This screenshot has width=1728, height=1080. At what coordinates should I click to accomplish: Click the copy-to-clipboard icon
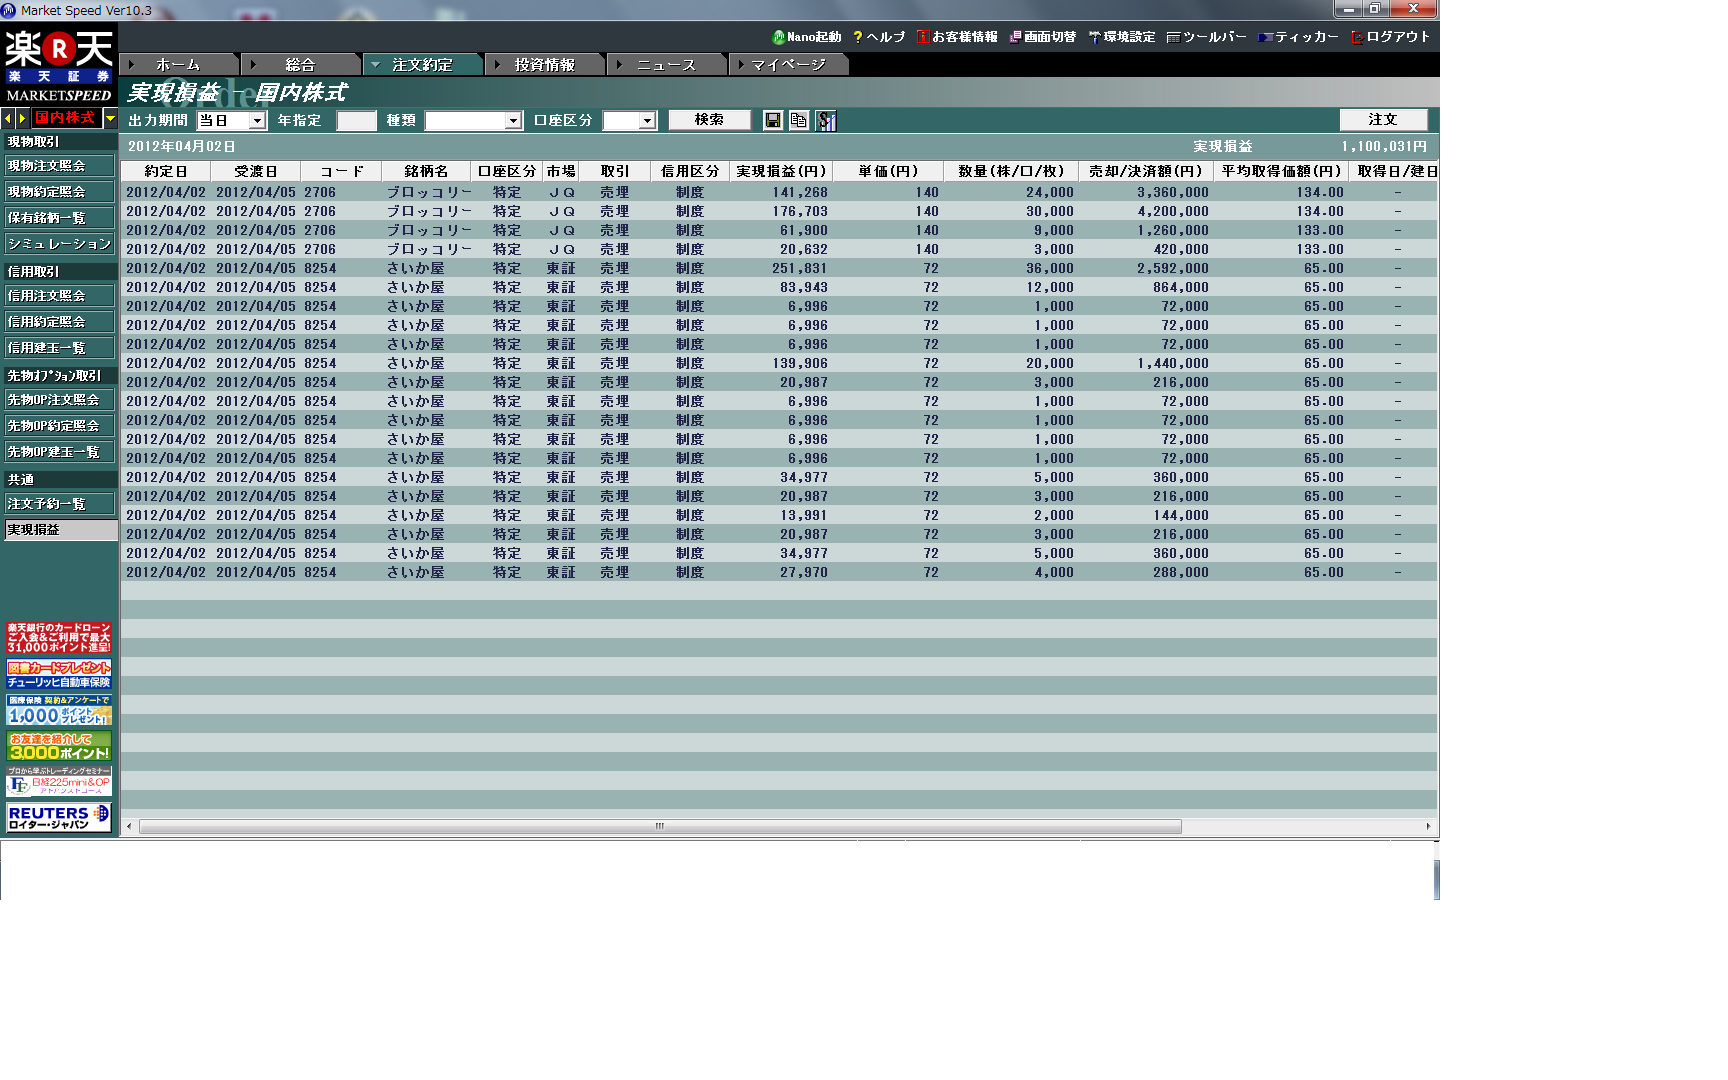799,120
